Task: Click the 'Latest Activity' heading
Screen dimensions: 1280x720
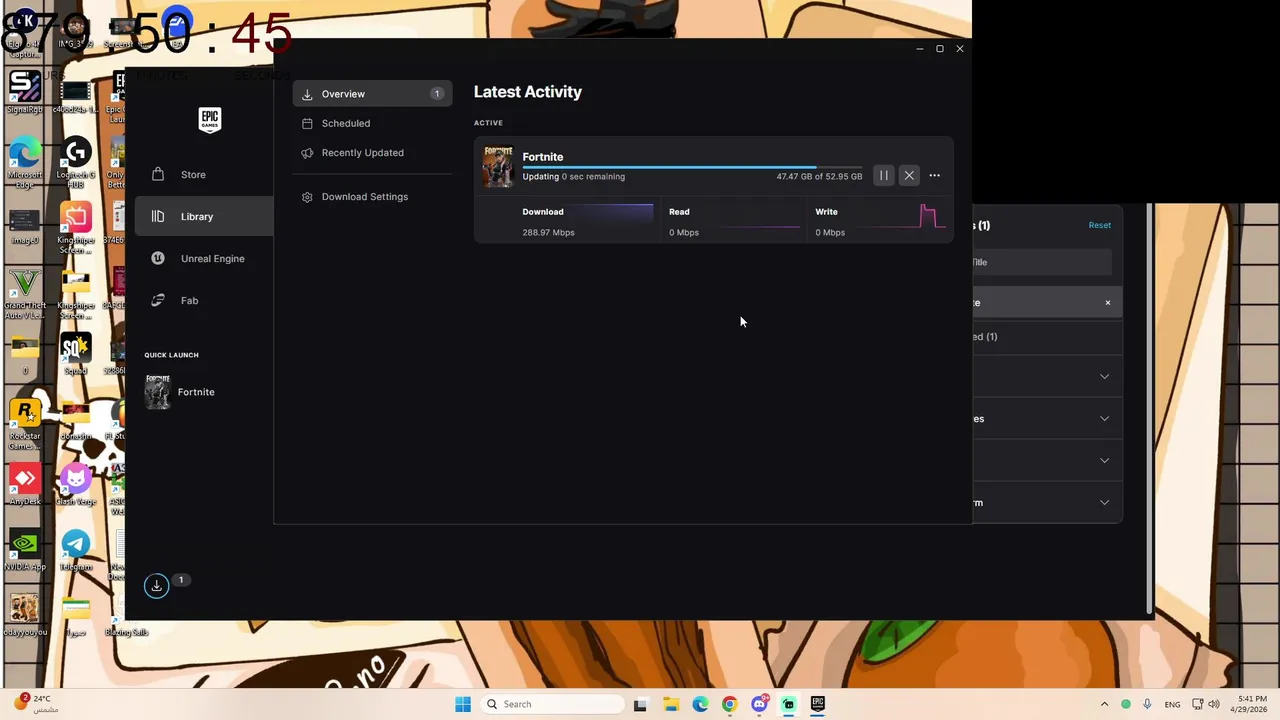Action: click(x=527, y=92)
